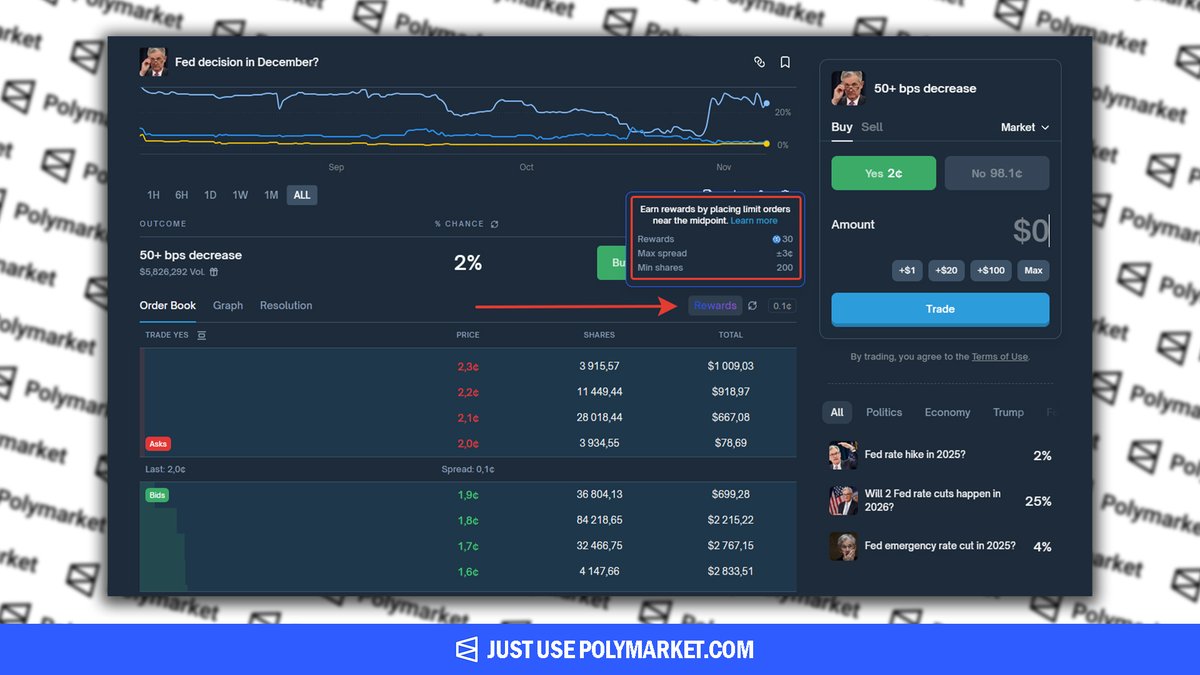Click the icon beside TRADE YES header
Viewport: 1200px width, 675px height.
[201, 335]
